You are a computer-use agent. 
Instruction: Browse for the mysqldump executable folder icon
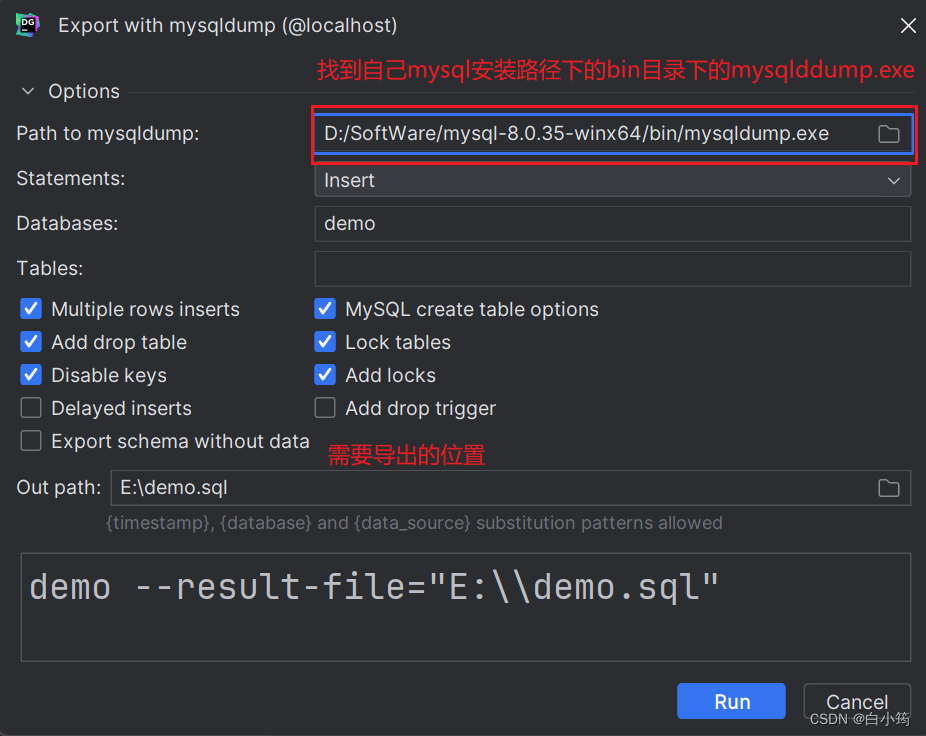888,134
